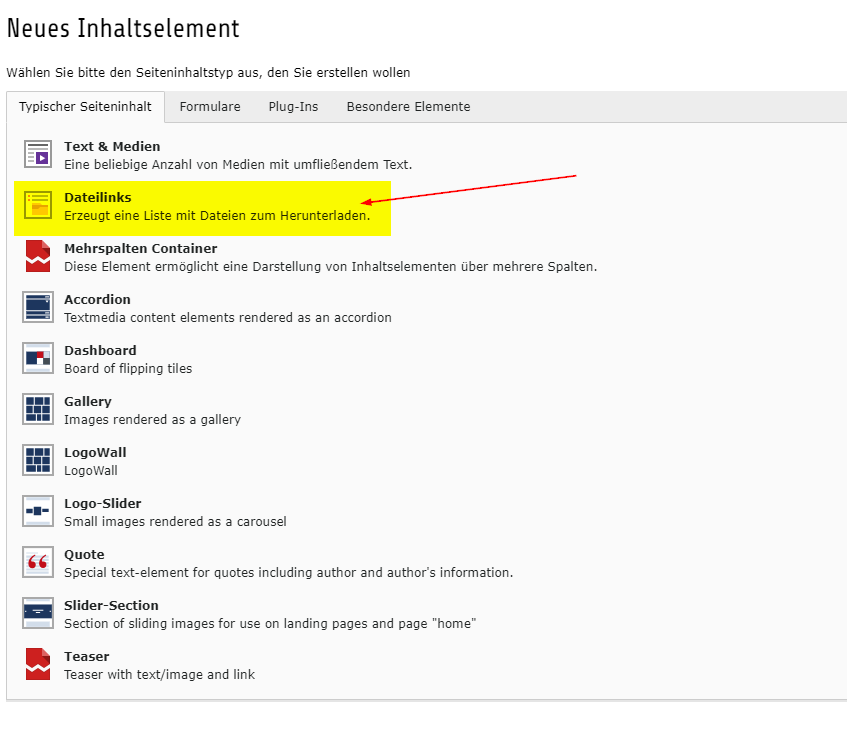Click the Slider-Section icon
The width and height of the screenshot is (847, 745).
click(x=38, y=614)
